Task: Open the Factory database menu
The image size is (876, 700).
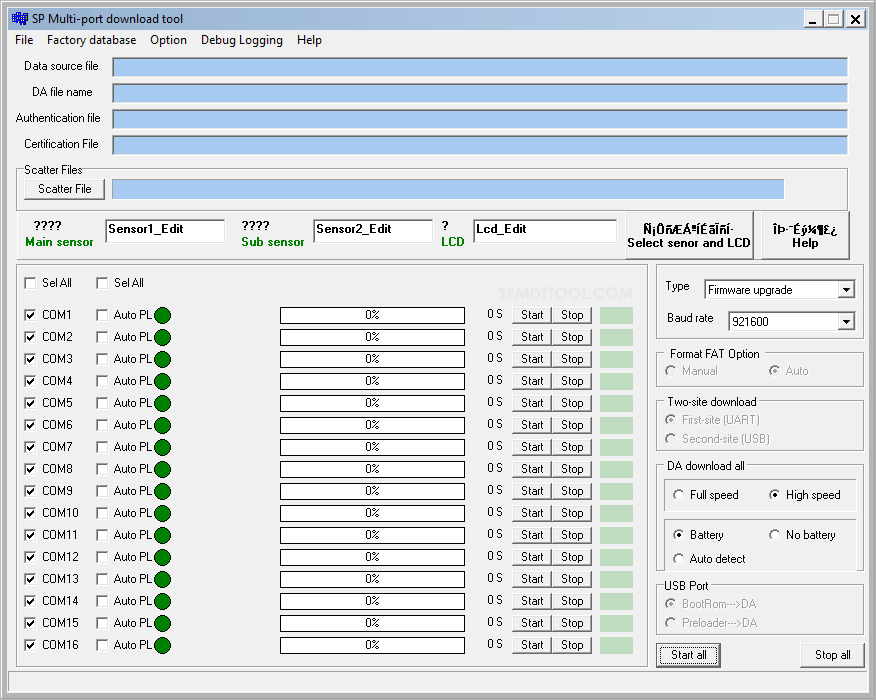Action: coord(91,40)
